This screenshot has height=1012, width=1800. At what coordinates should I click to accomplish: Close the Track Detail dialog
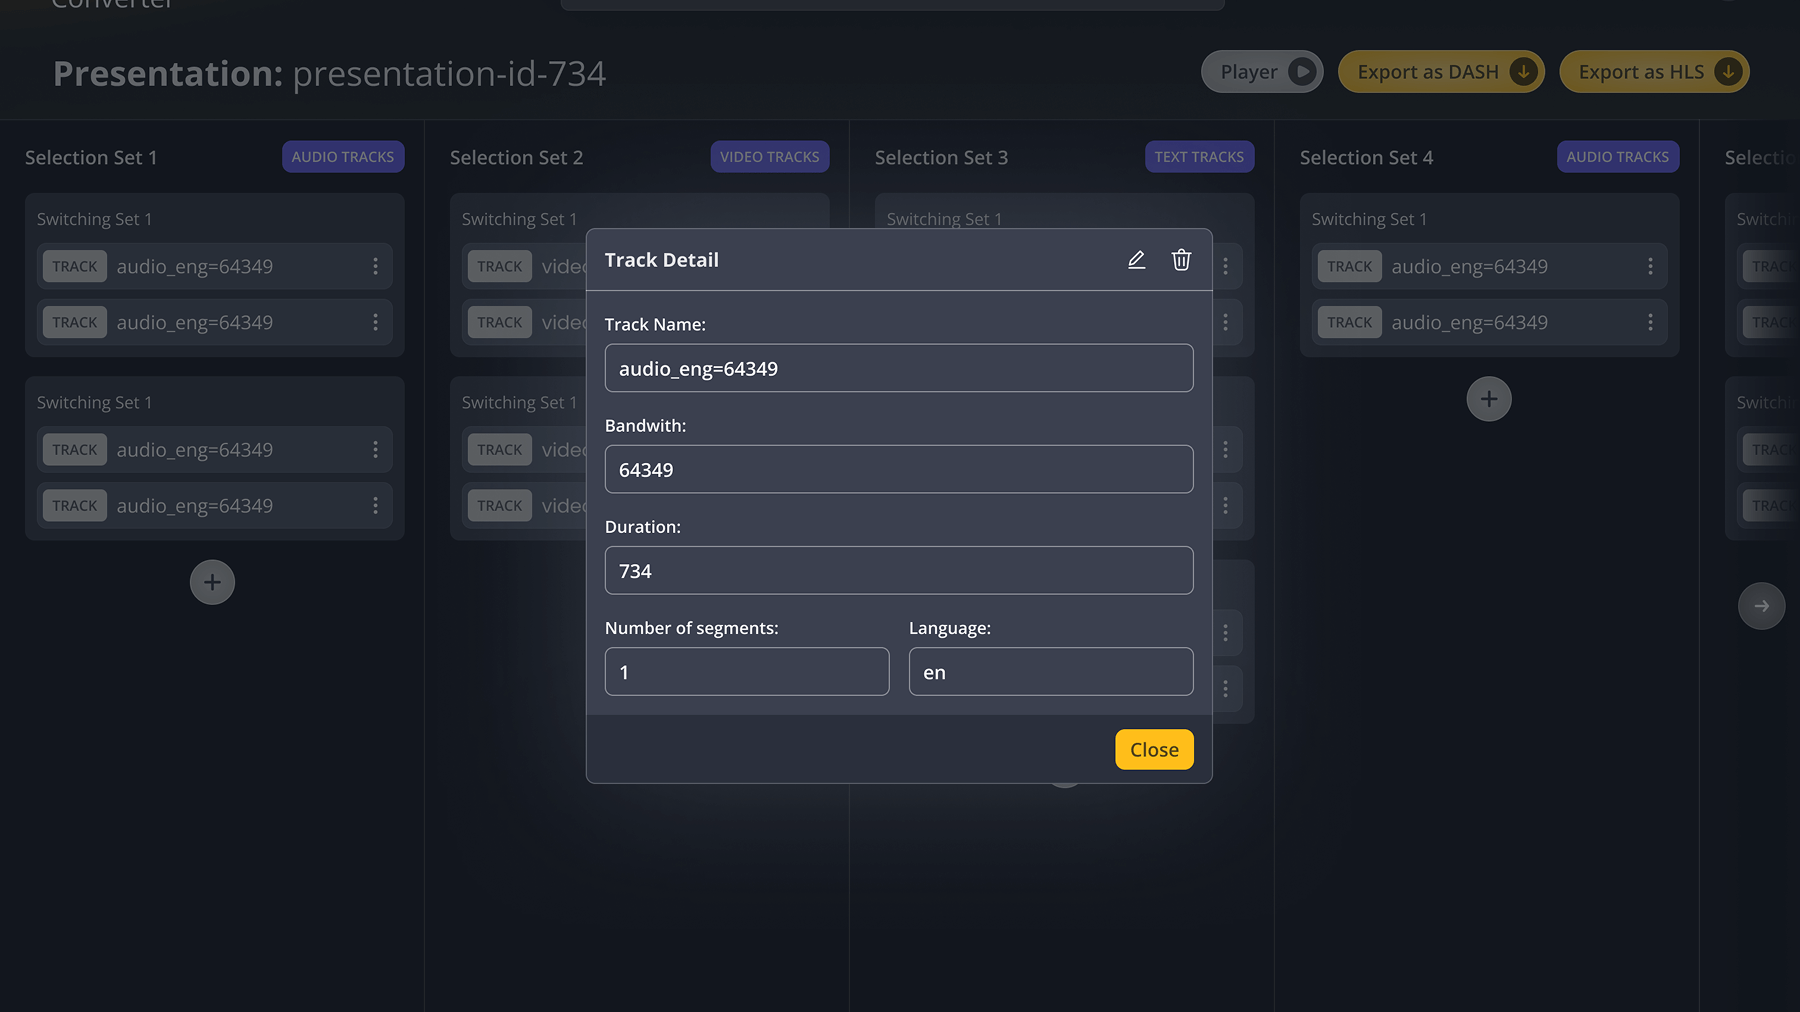coord(1153,749)
